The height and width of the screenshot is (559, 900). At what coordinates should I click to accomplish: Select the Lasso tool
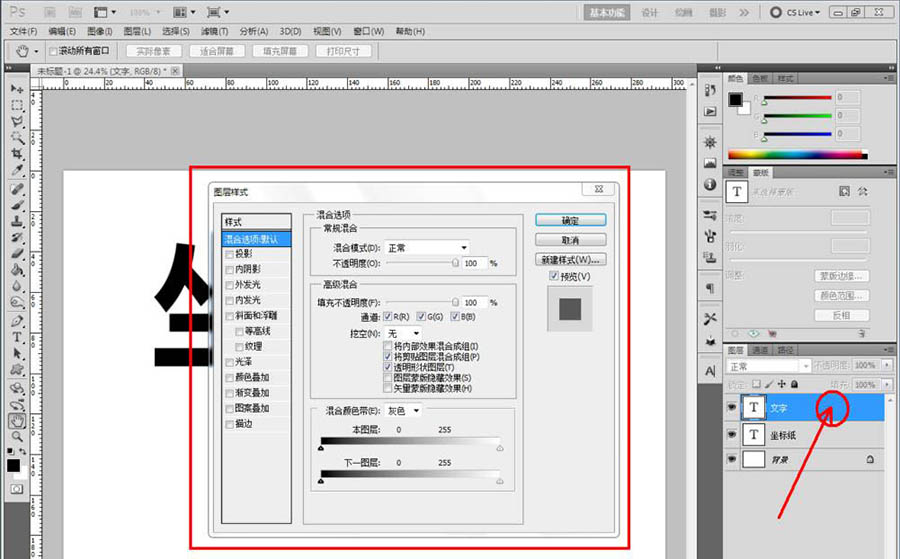(x=17, y=122)
